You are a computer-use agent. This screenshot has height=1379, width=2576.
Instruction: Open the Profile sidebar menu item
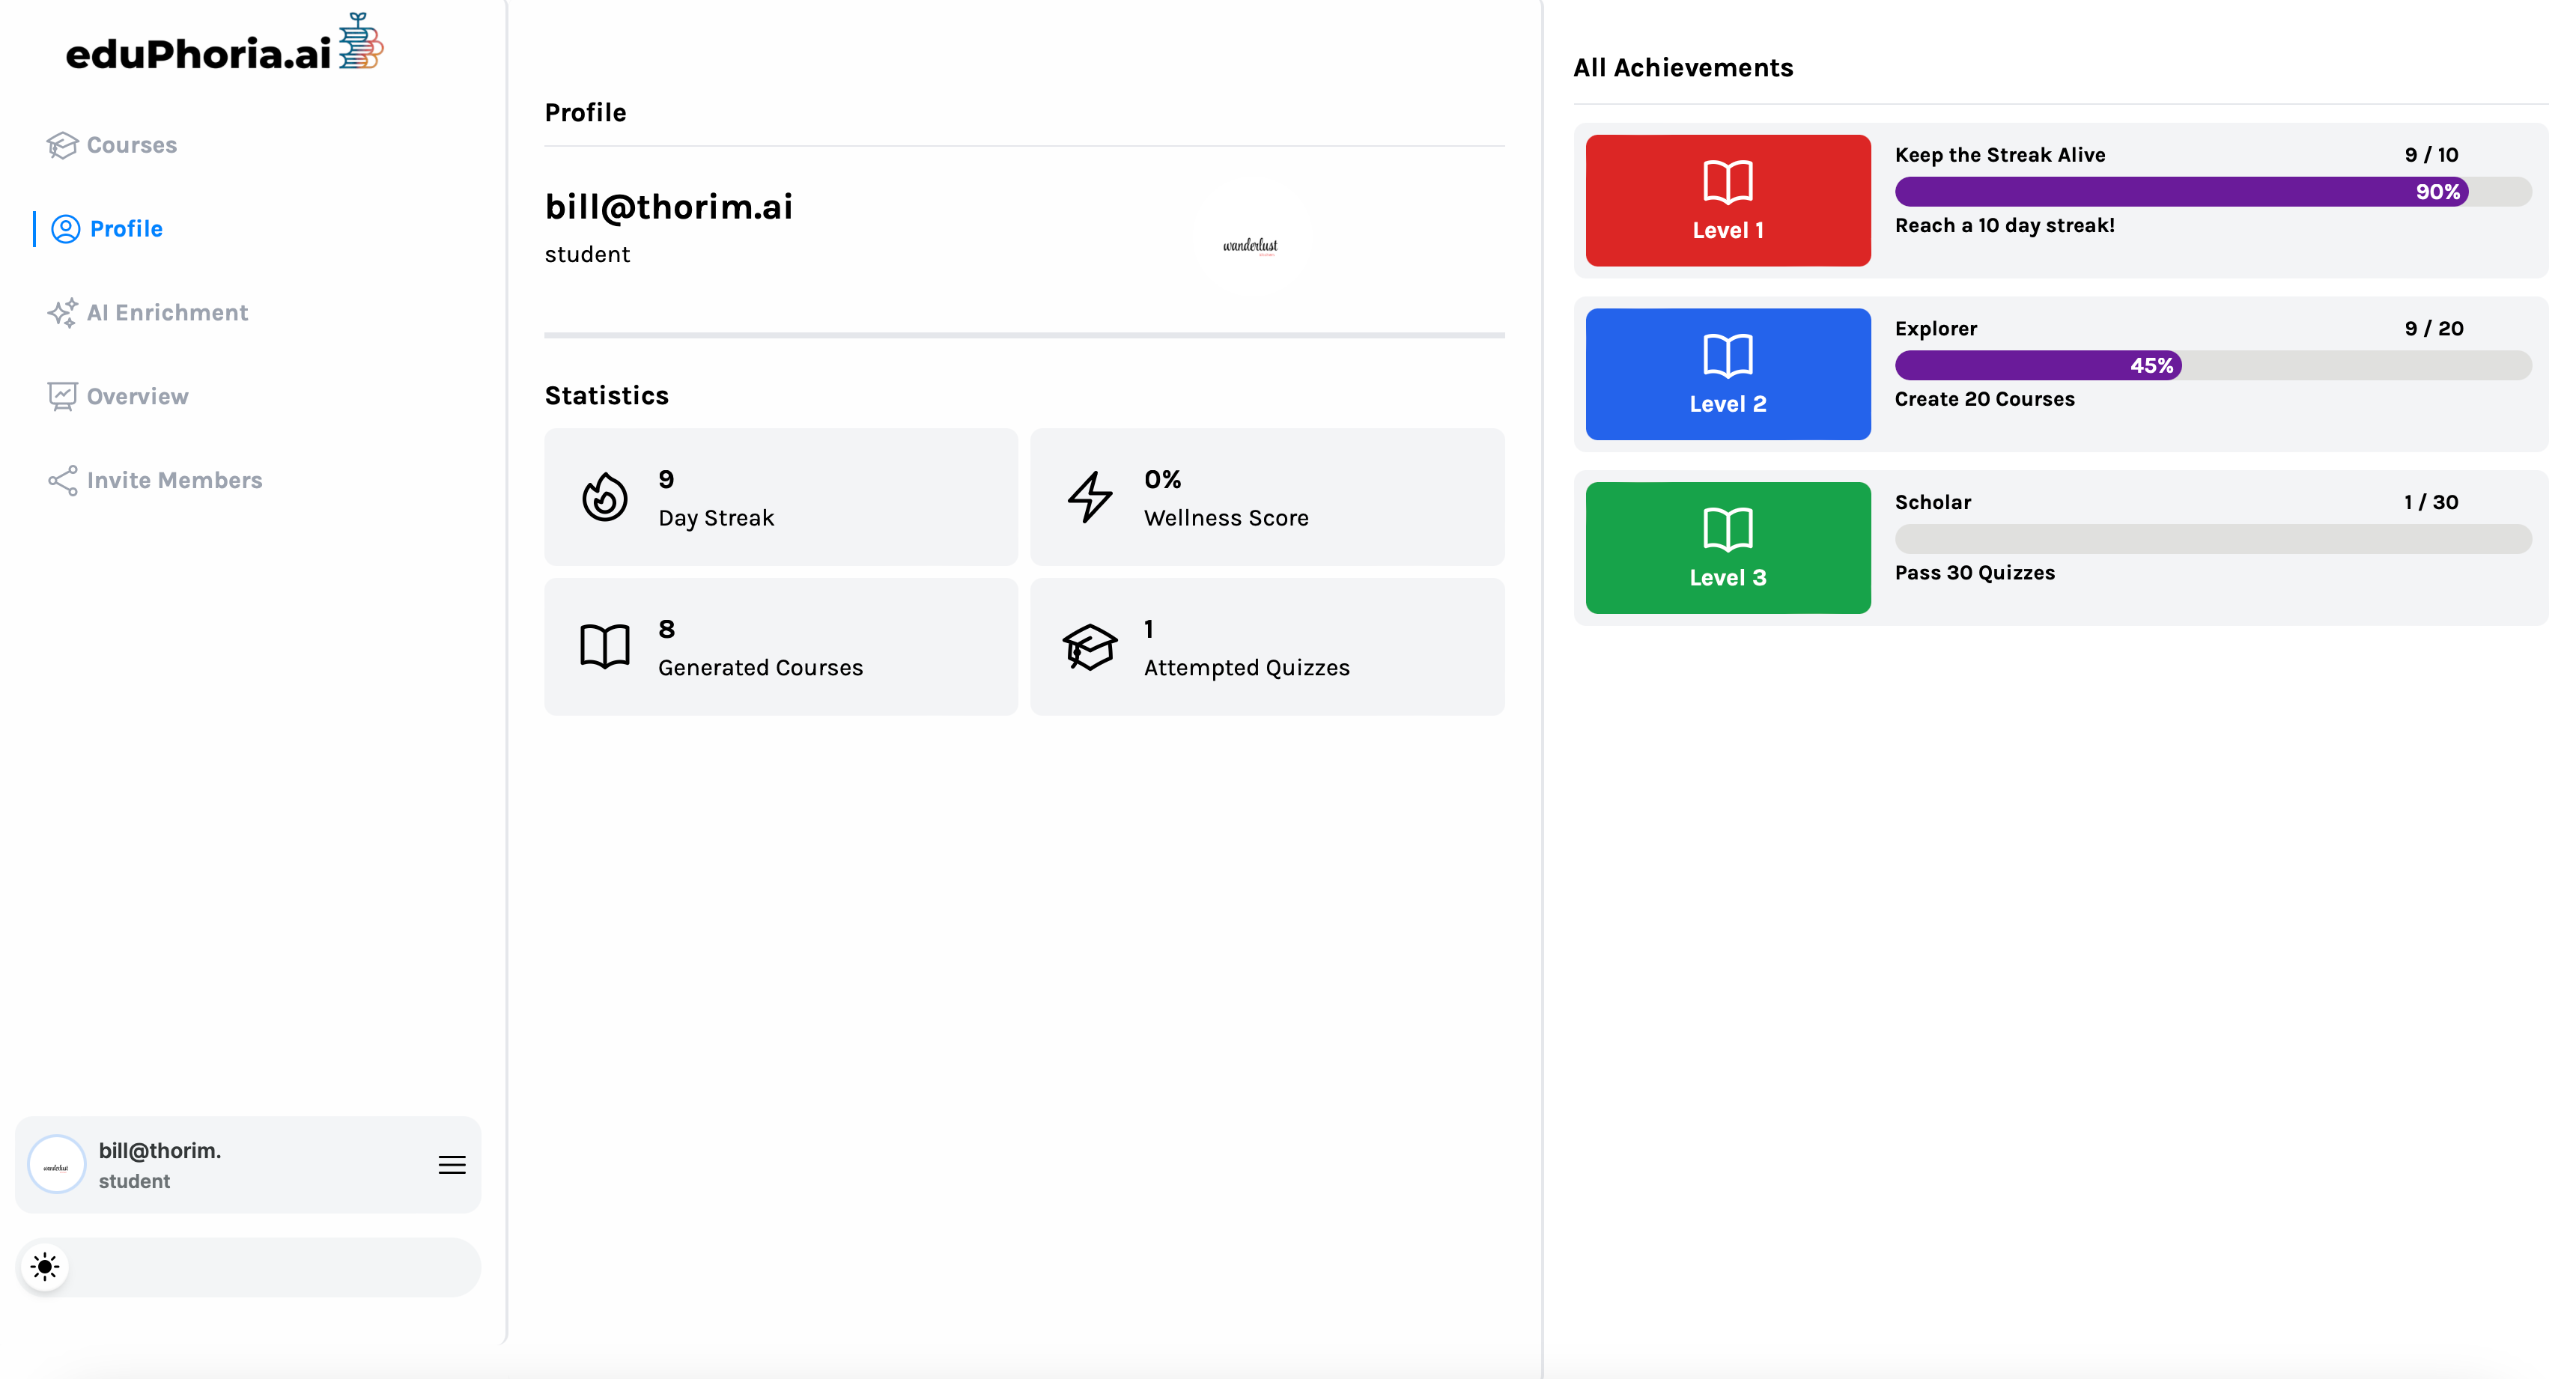pyautogui.click(x=125, y=229)
